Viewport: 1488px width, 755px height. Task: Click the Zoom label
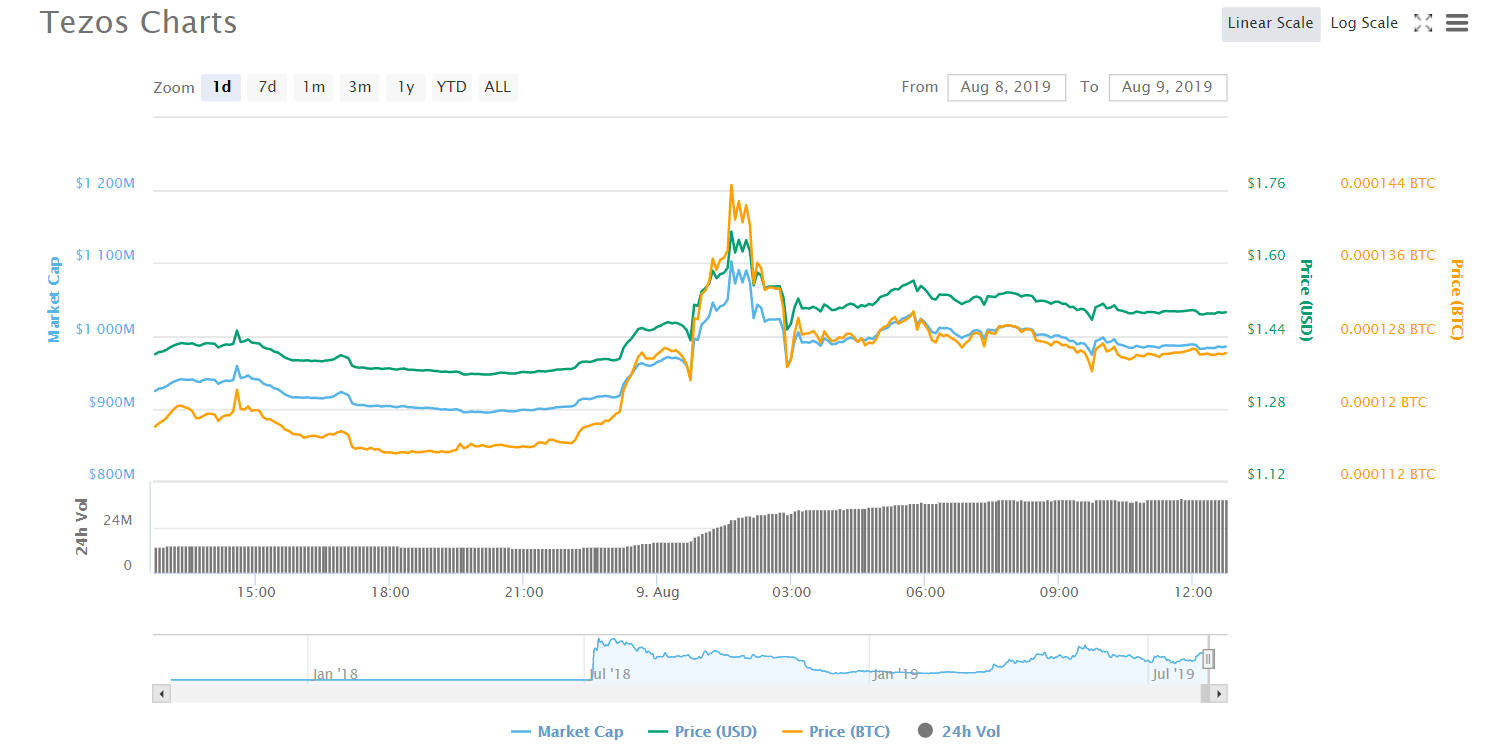point(174,87)
